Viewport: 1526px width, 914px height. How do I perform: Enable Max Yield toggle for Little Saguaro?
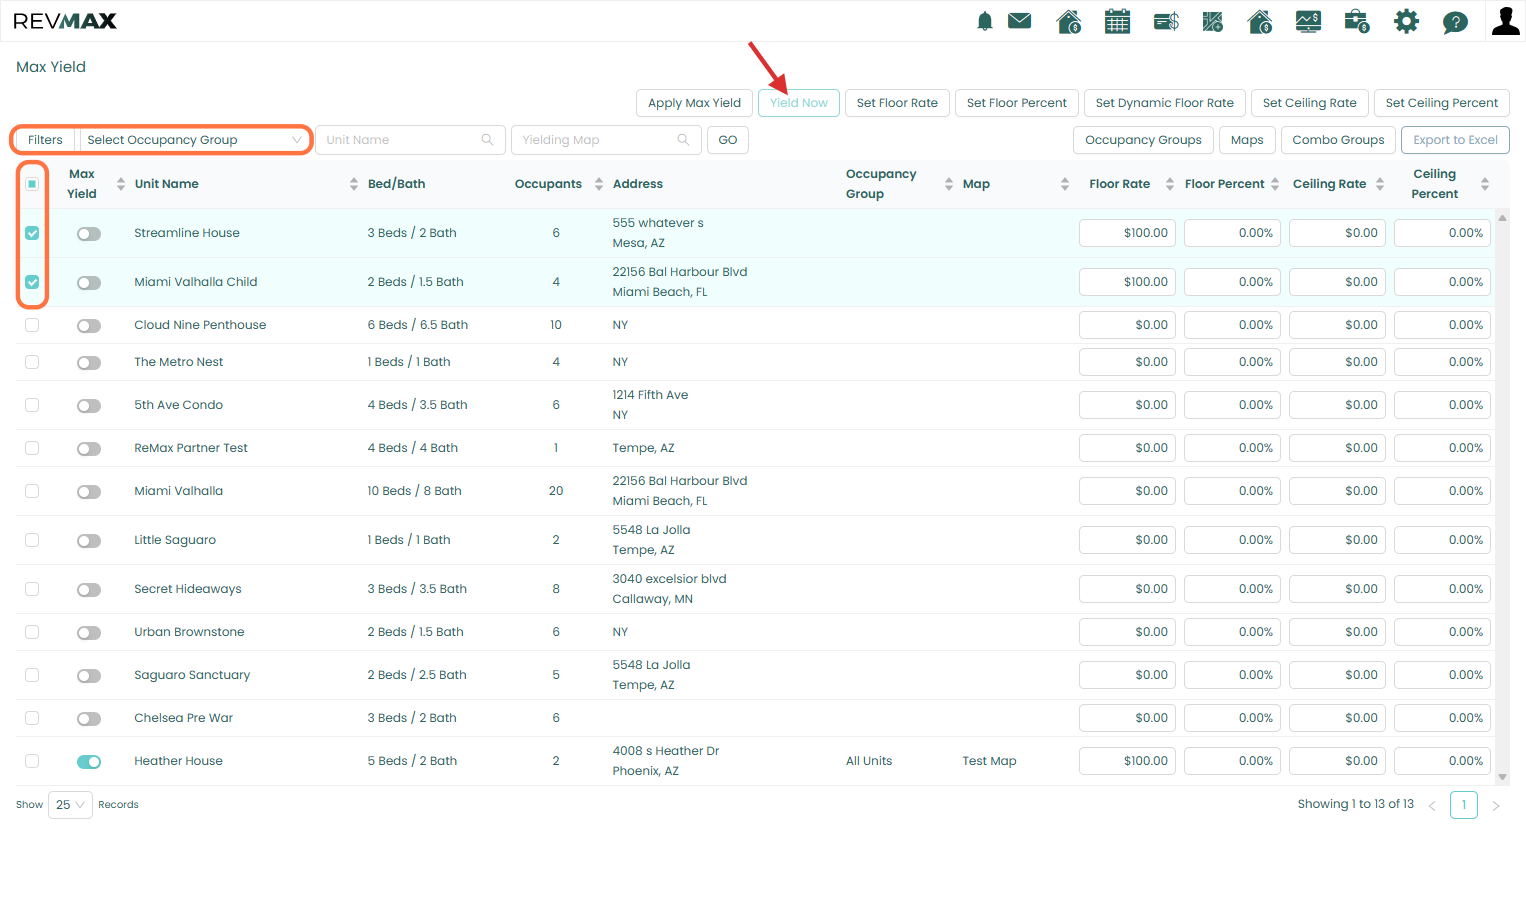pyautogui.click(x=89, y=541)
